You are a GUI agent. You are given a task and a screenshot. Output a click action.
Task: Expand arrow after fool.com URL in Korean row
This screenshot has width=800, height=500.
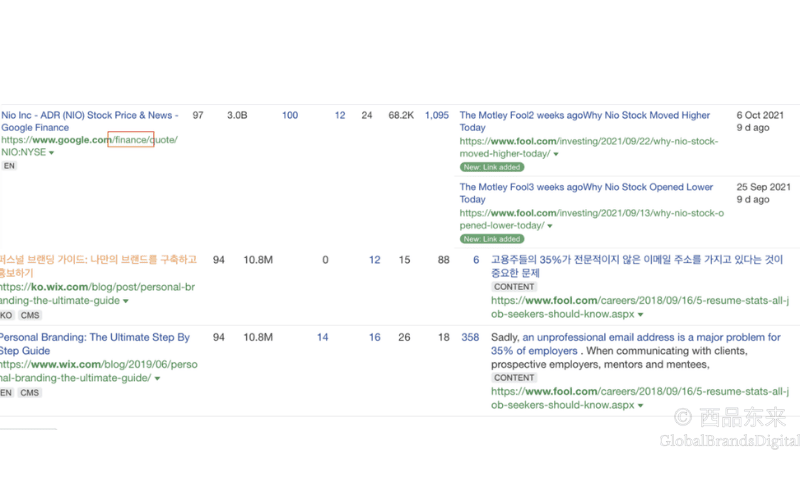[x=640, y=315]
